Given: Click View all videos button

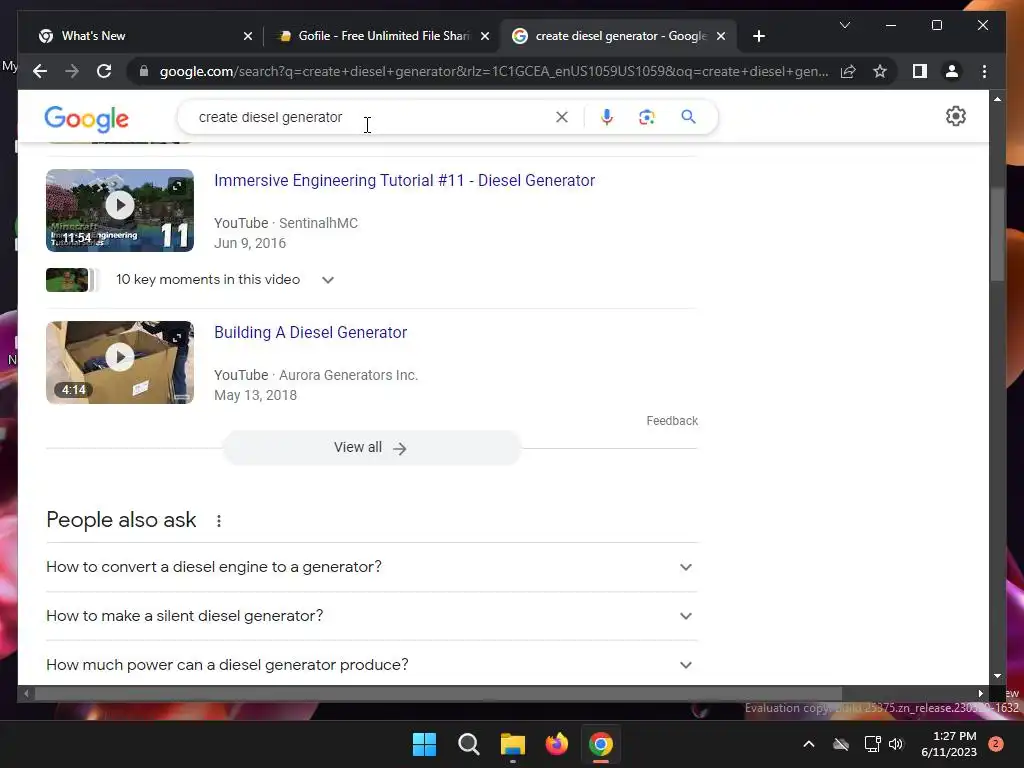Looking at the screenshot, I should pos(372,448).
